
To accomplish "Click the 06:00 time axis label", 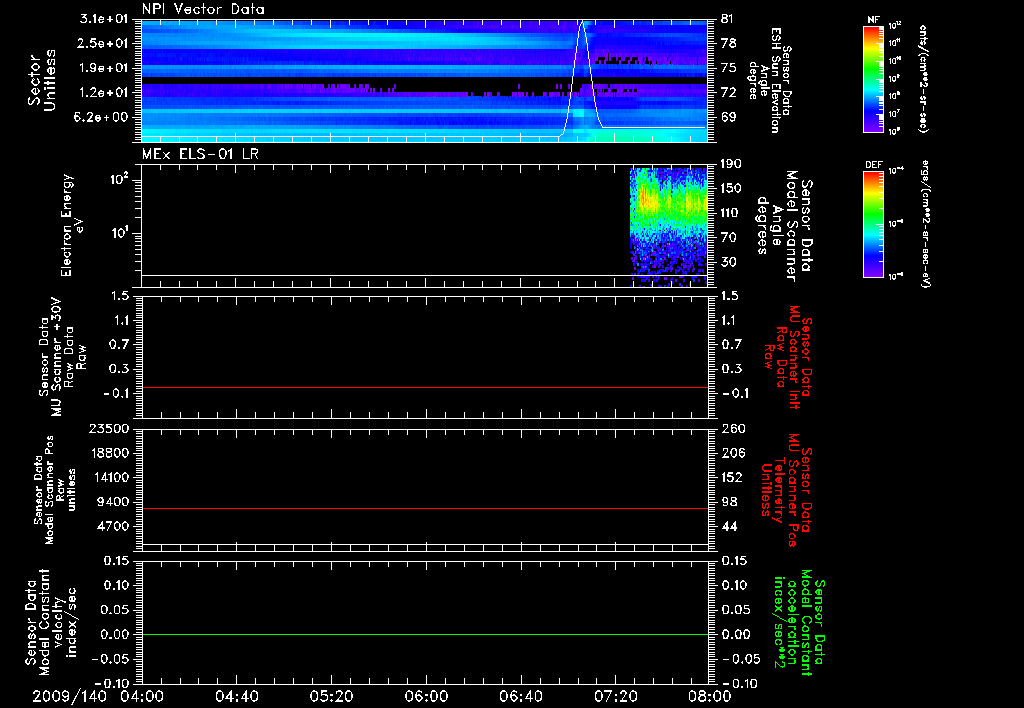I will click(x=425, y=696).
